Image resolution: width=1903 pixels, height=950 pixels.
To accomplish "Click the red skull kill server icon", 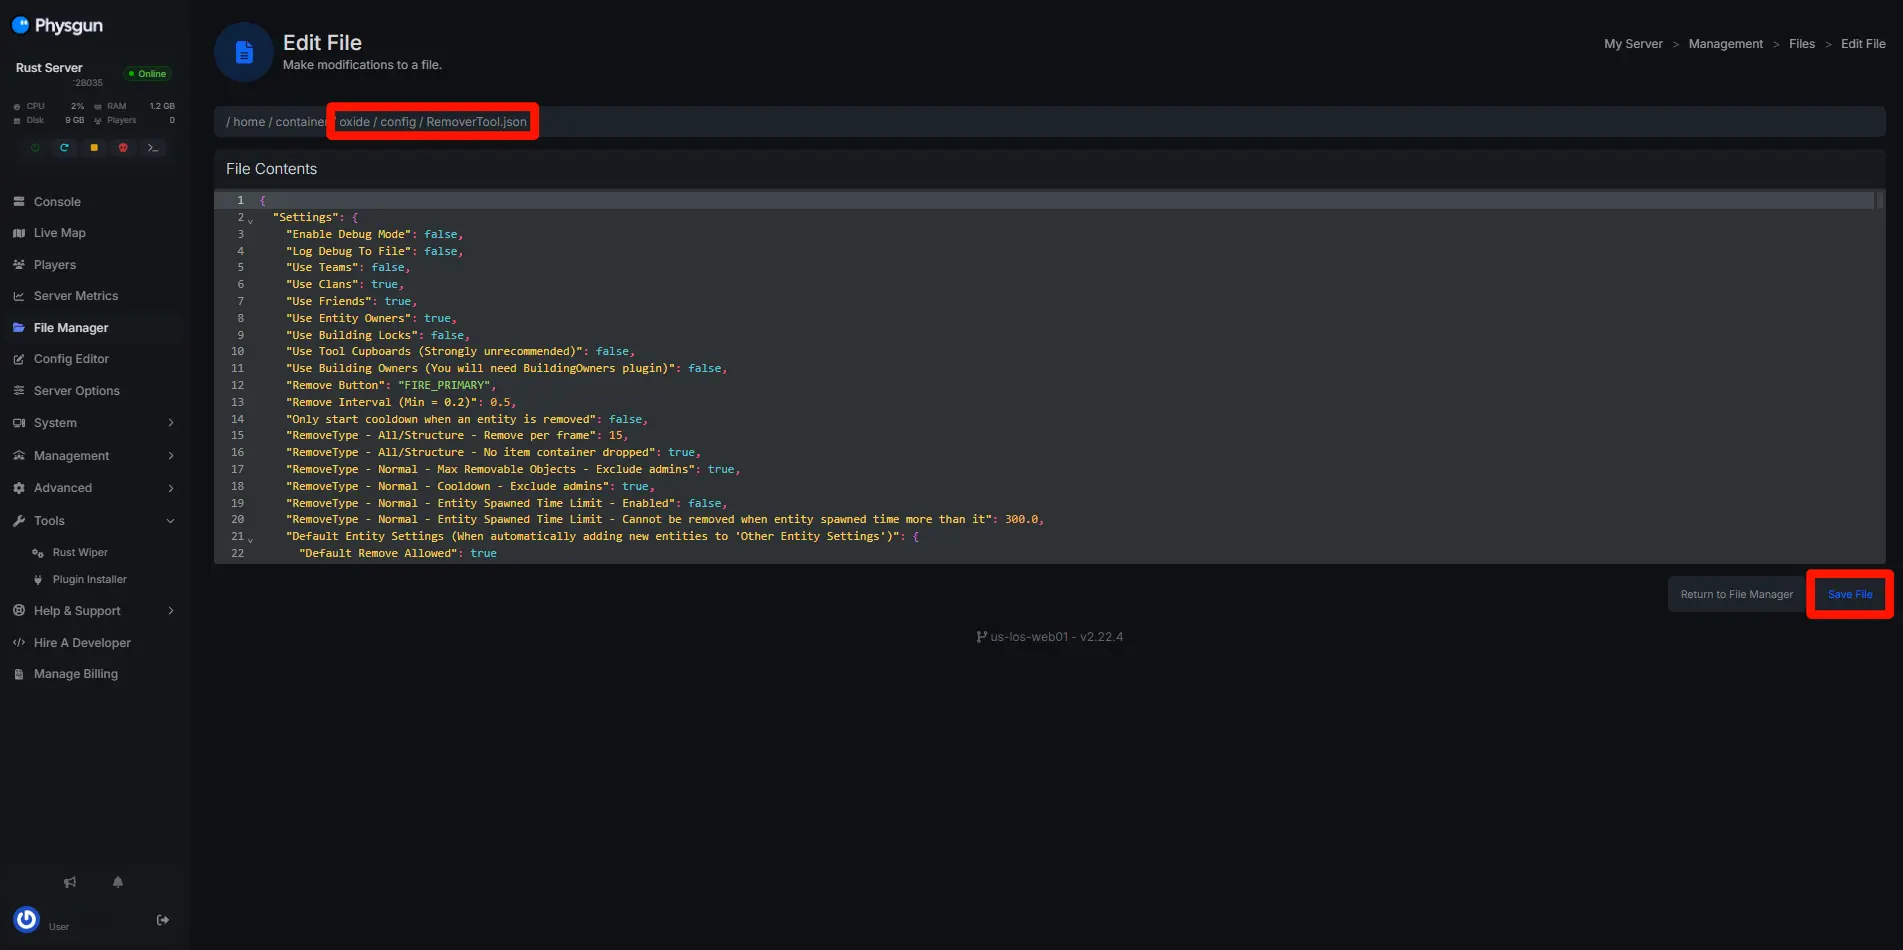I will [x=123, y=148].
